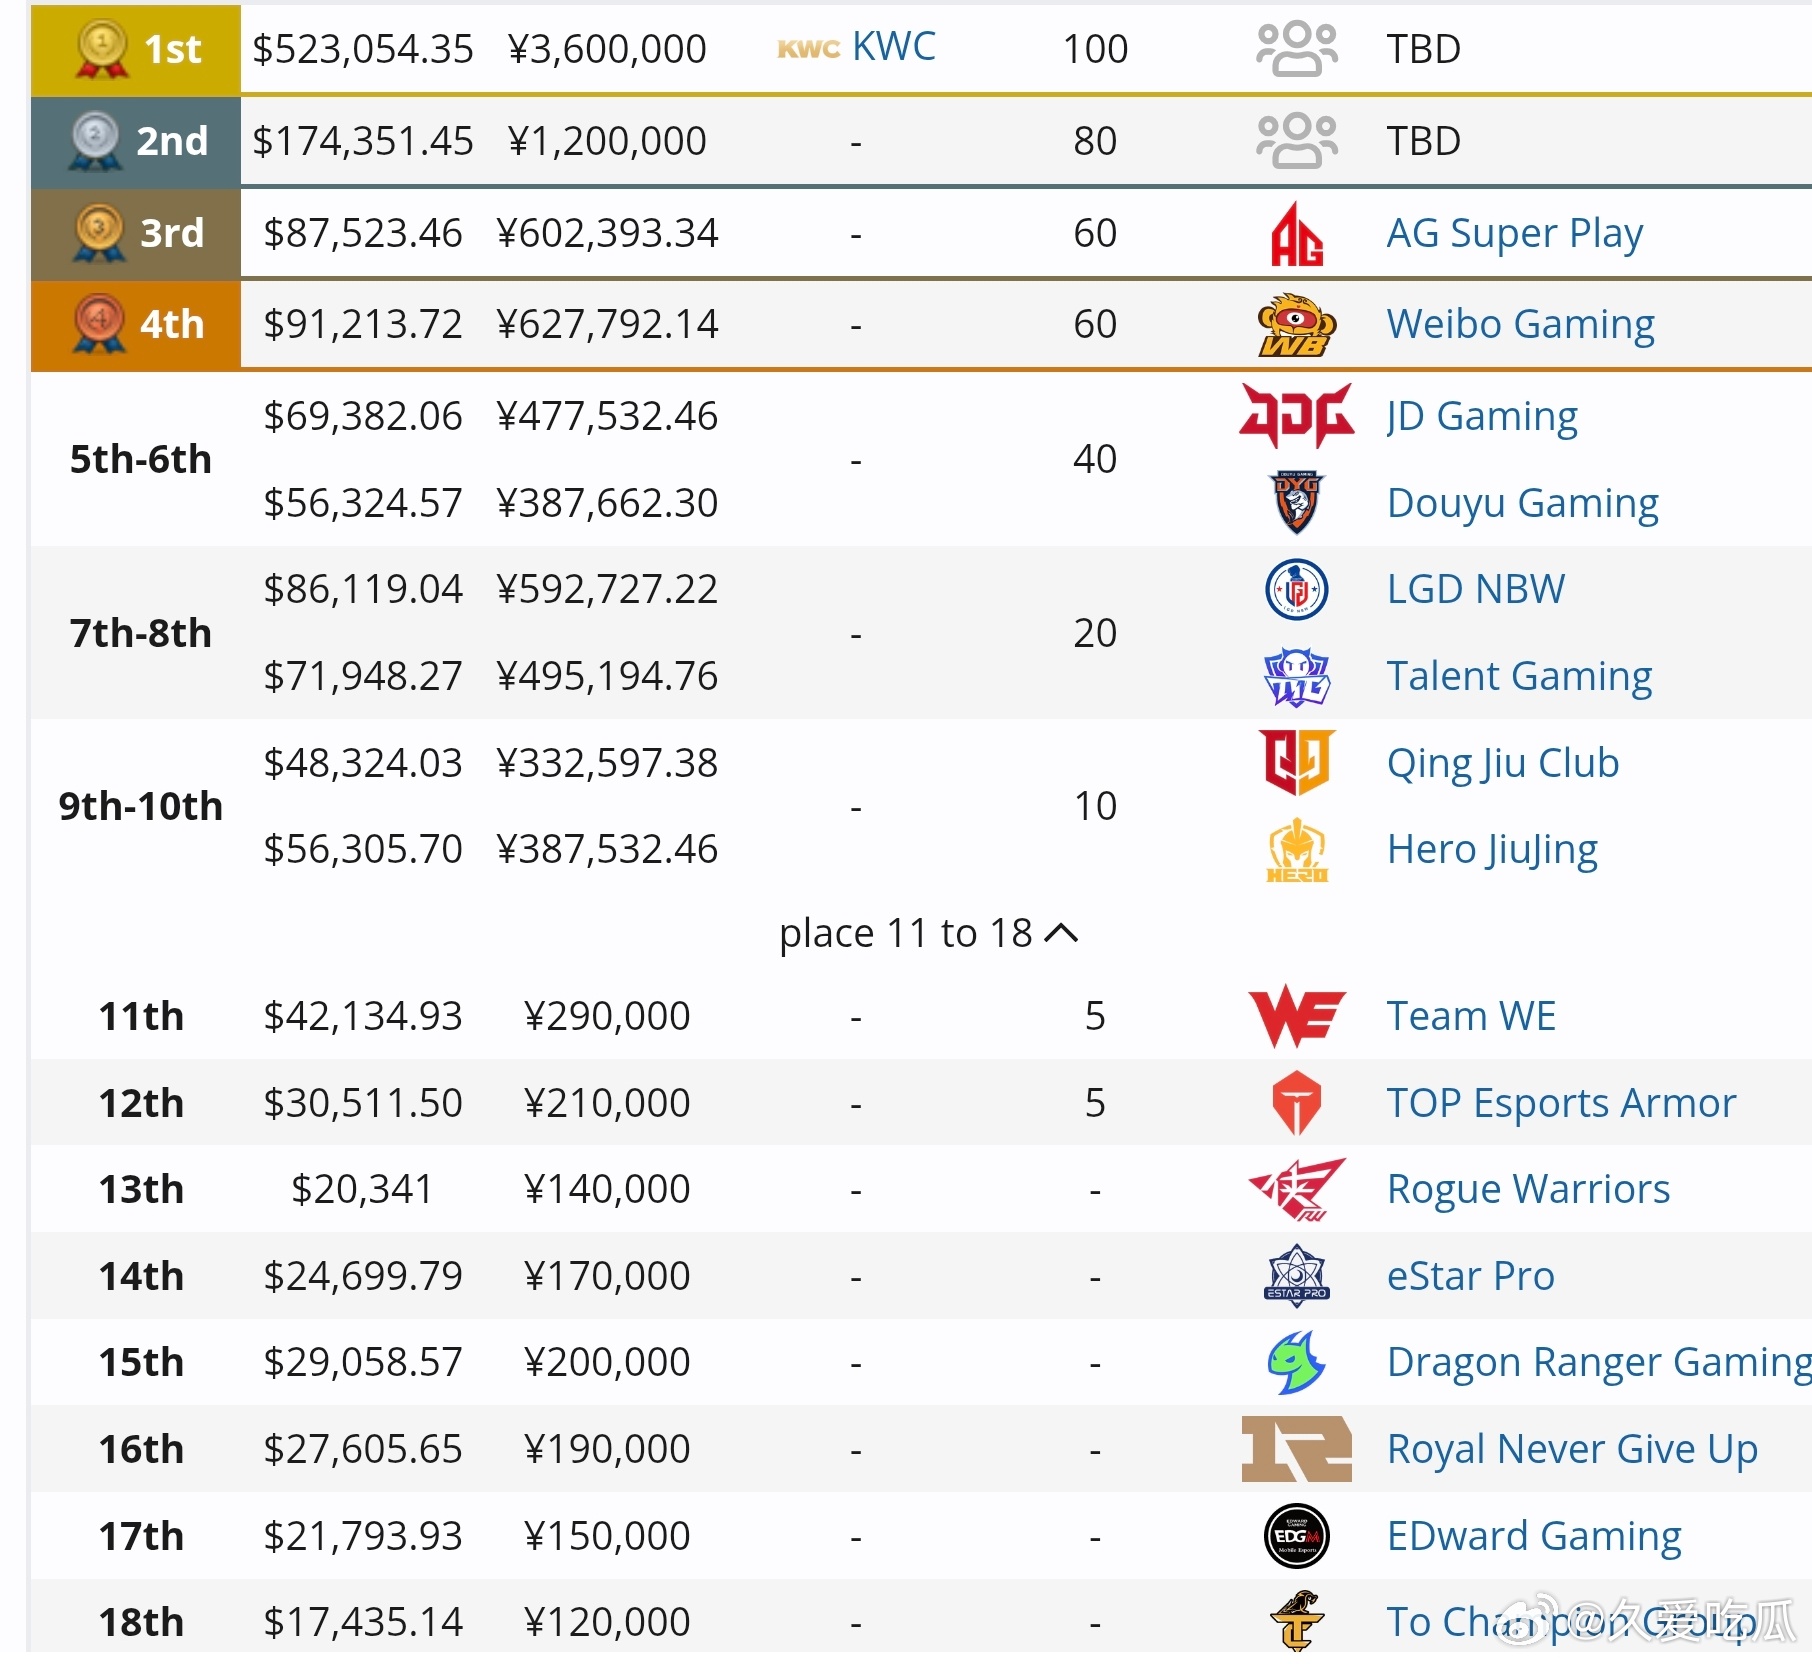Click the AG Super Play team logo
Image resolution: width=1812 pixels, height=1664 pixels.
coord(1297,234)
